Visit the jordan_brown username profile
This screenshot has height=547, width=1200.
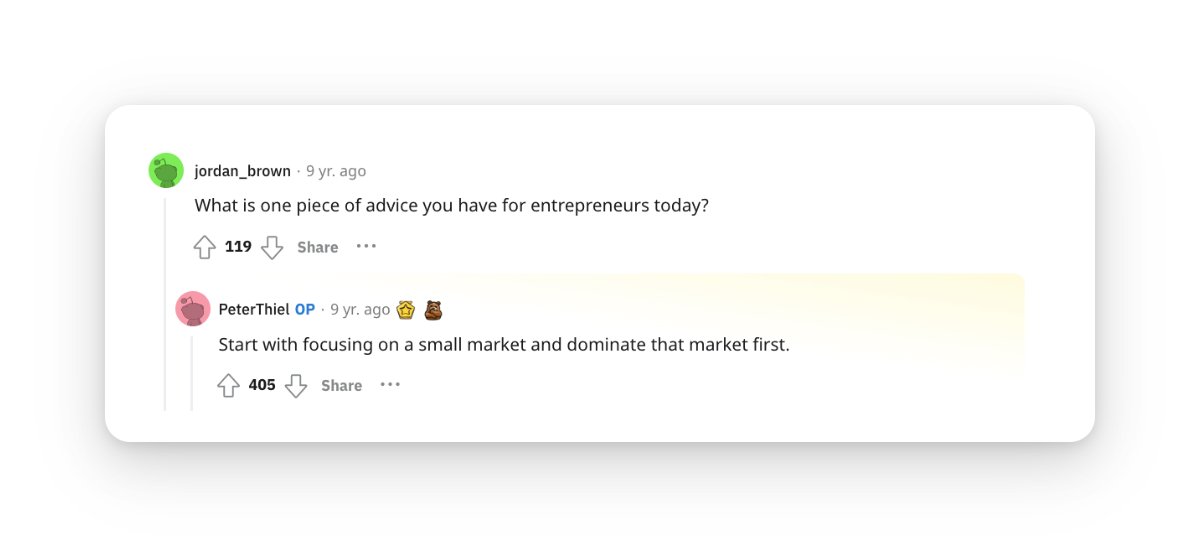pyautogui.click(x=243, y=171)
